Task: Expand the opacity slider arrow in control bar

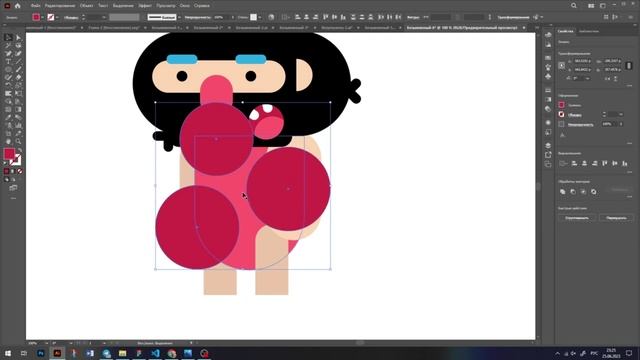Action: click(233, 17)
